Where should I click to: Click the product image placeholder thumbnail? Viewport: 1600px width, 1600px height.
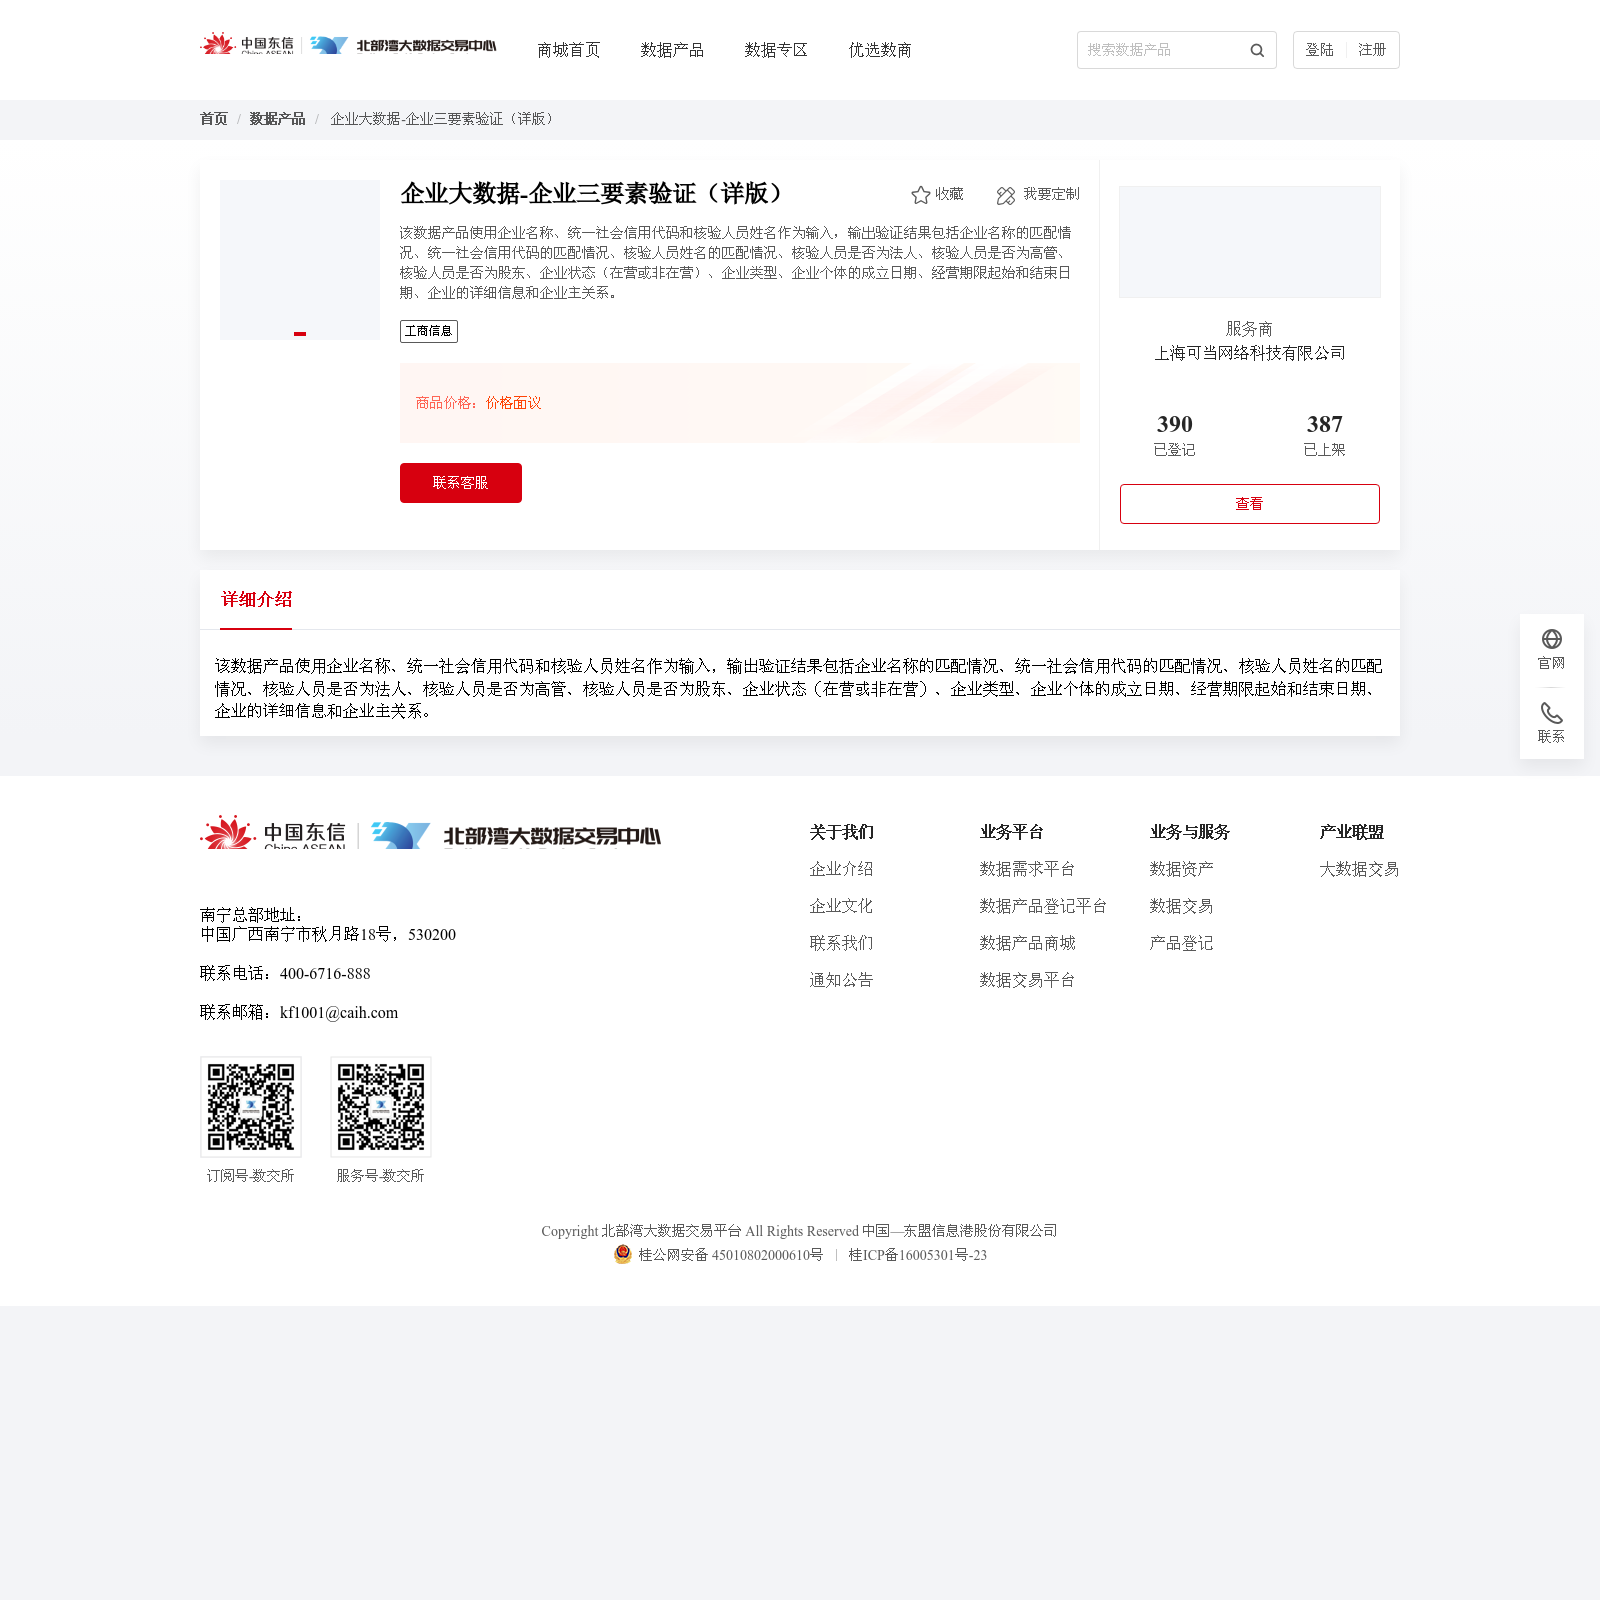click(300, 260)
